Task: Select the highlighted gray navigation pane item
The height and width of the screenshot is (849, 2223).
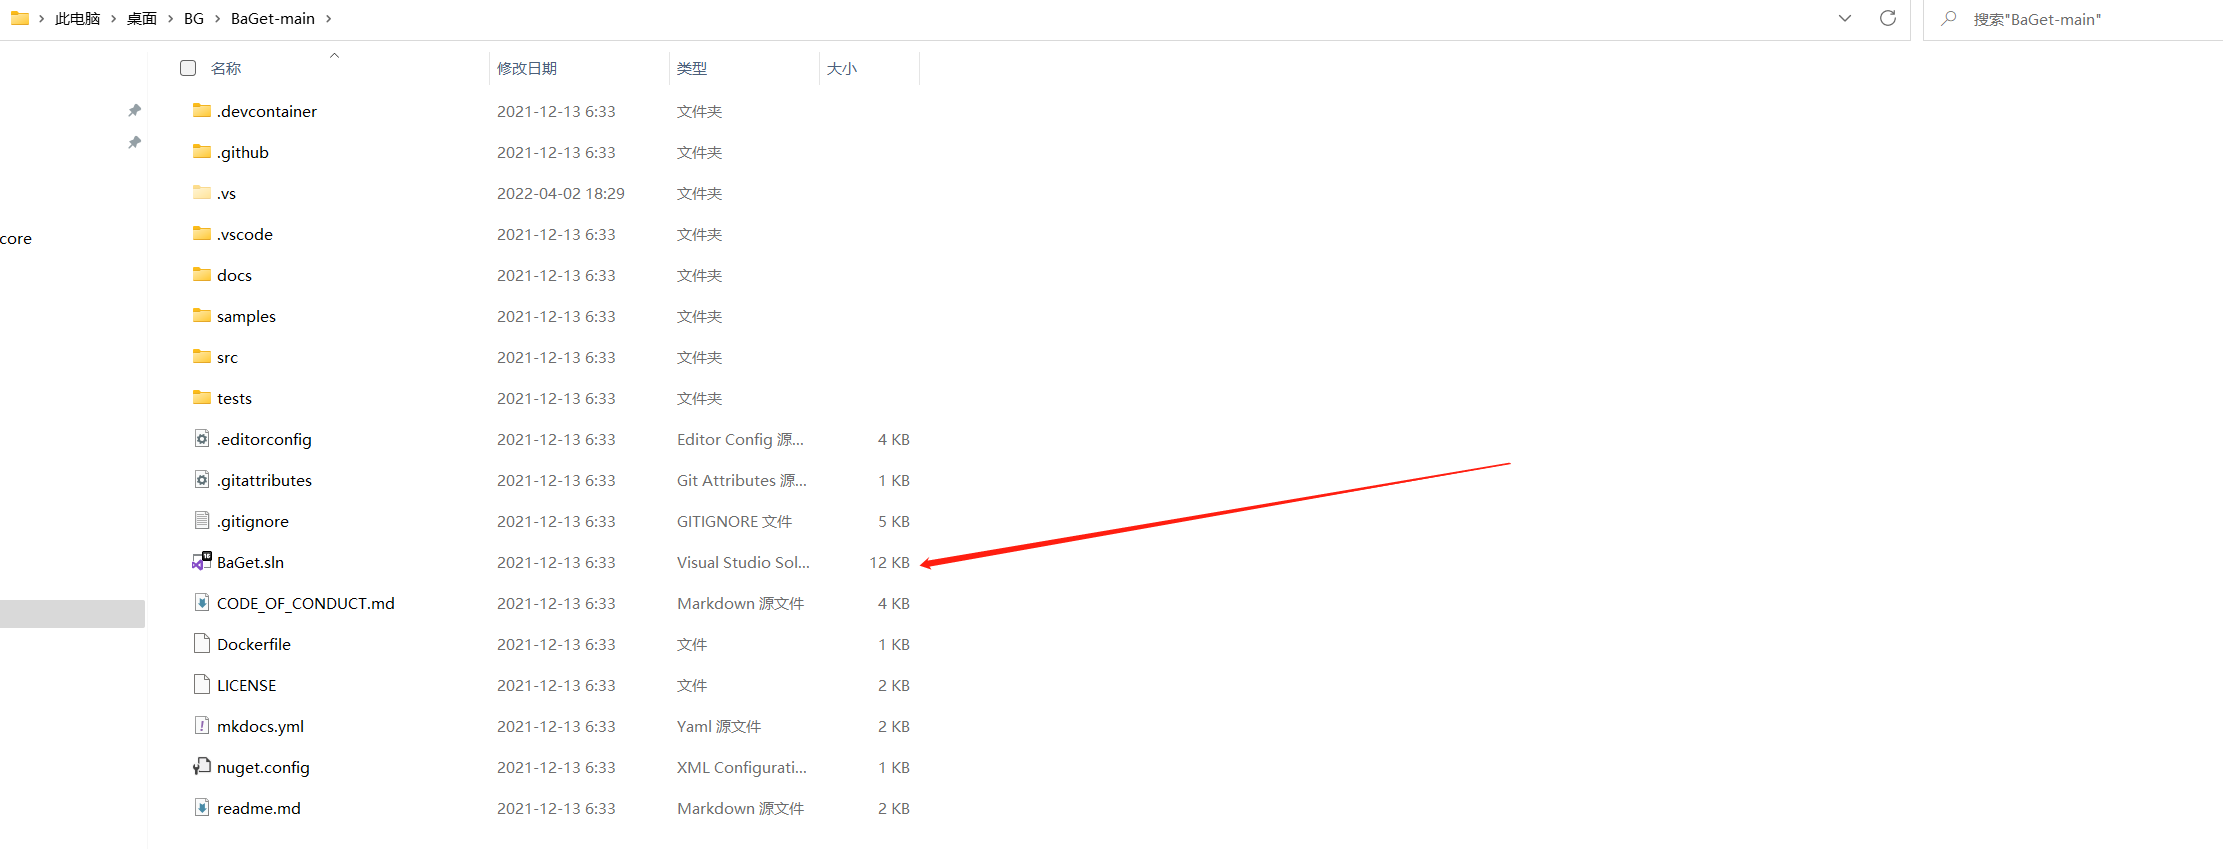Action: click(x=72, y=614)
